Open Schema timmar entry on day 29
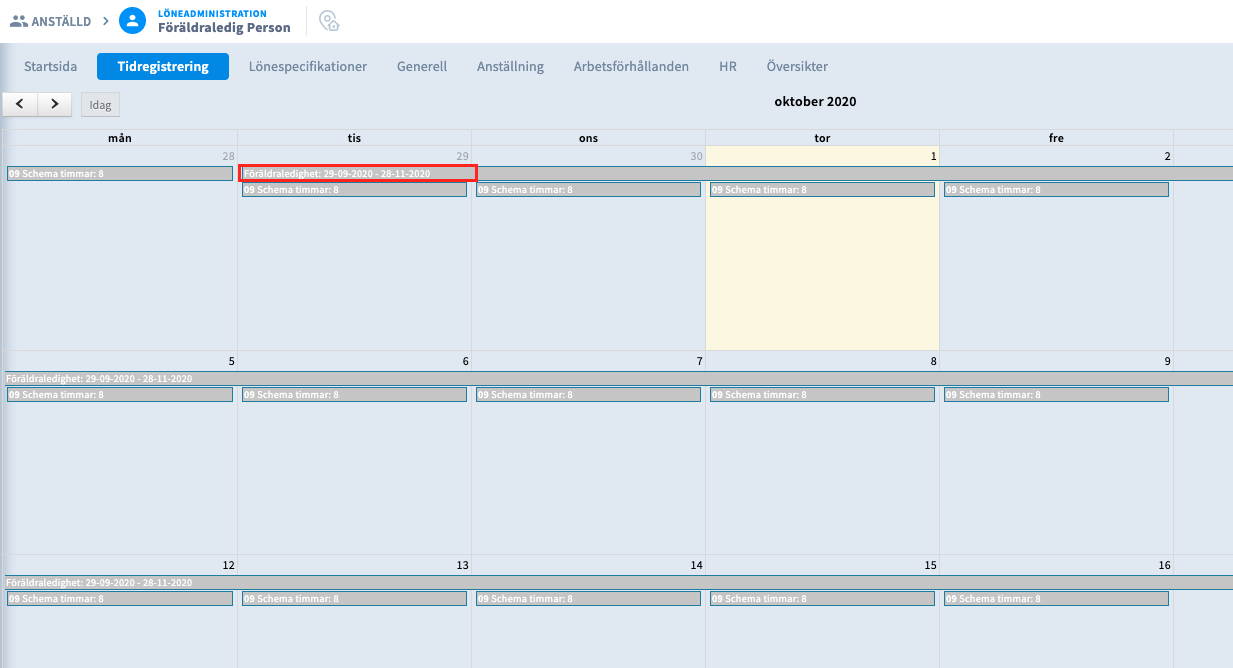Image resolution: width=1233 pixels, height=668 pixels. (354, 189)
